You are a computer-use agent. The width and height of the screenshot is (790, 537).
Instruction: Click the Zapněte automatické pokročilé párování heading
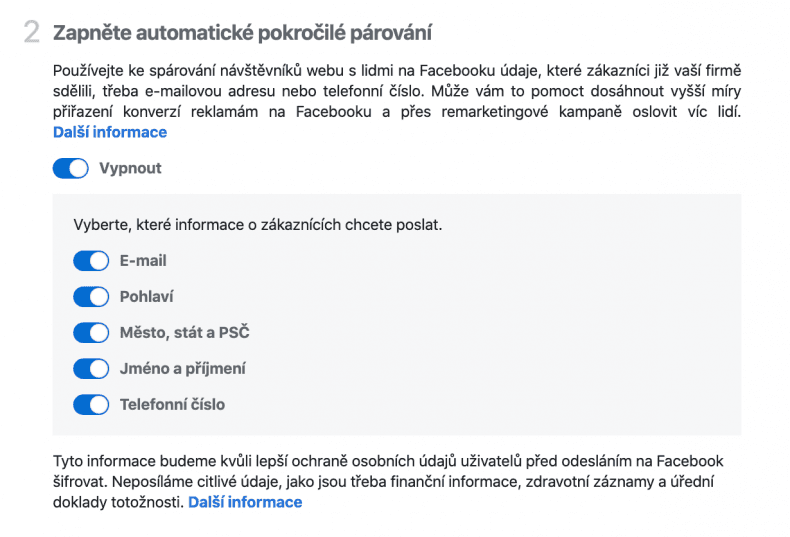coord(242,33)
